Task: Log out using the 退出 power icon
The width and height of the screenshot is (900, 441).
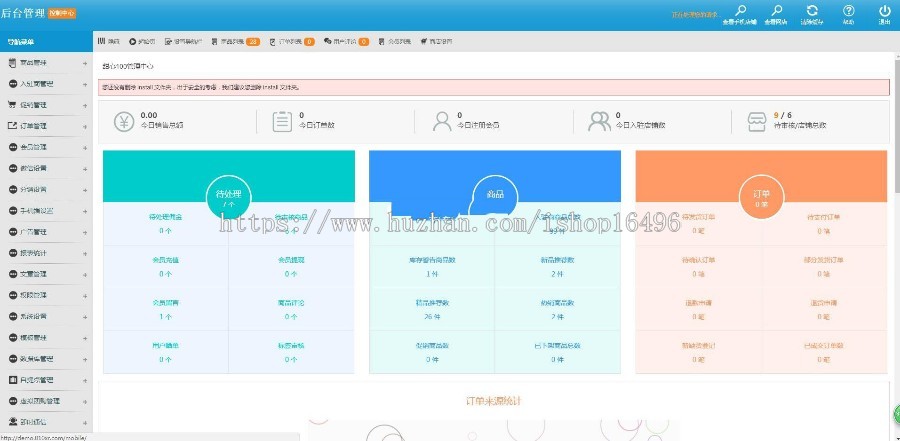Action: point(885,10)
